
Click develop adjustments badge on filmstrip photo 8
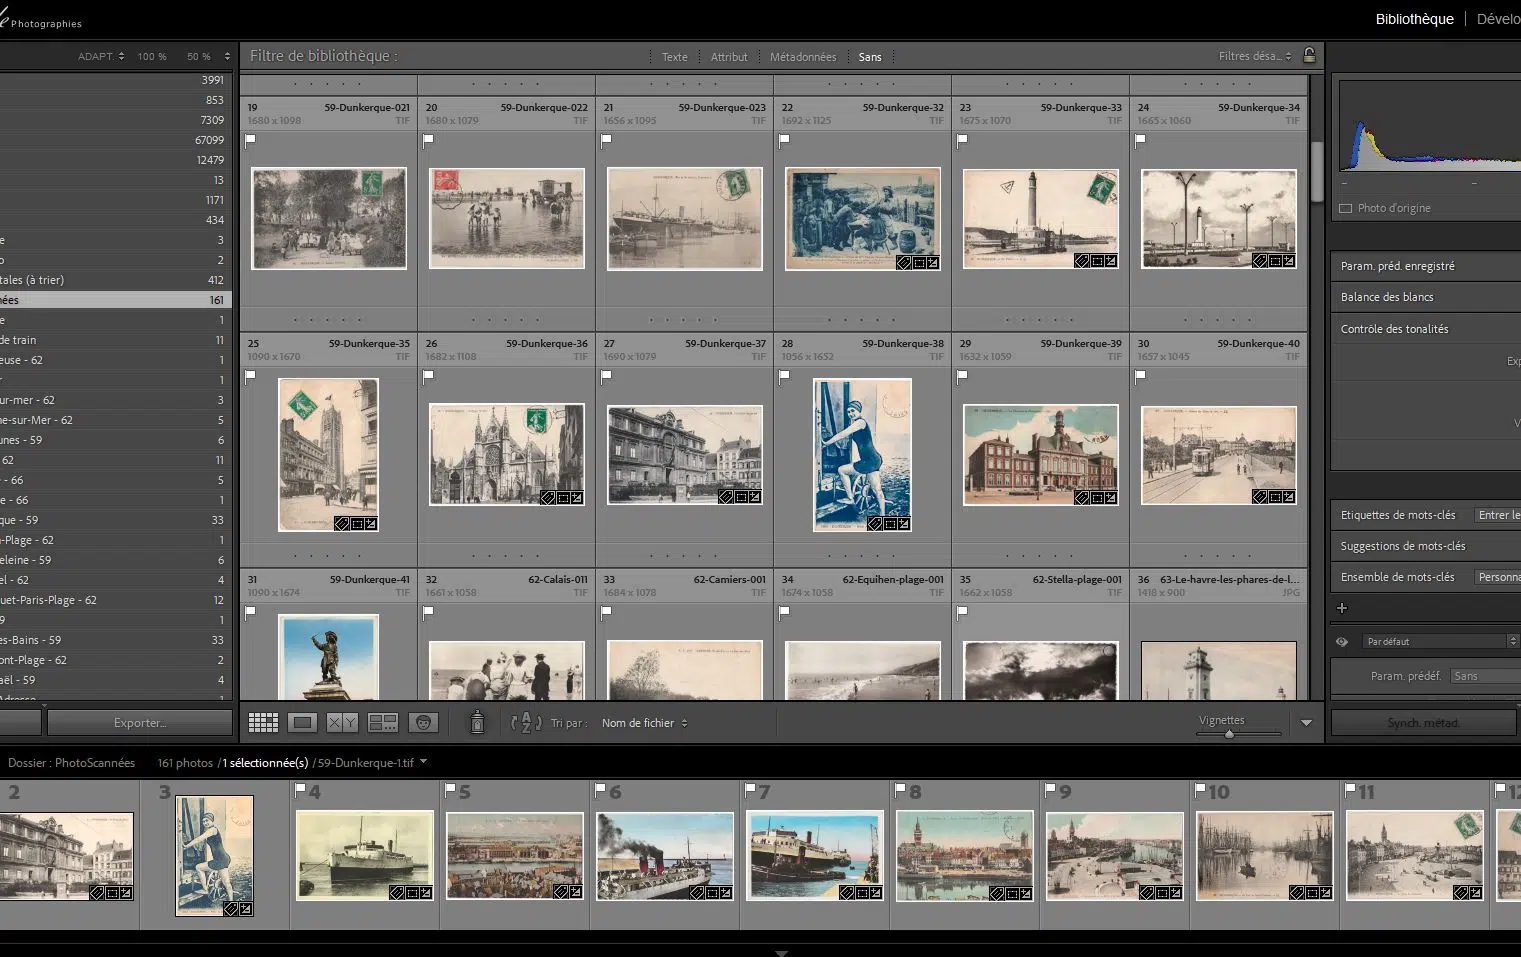pos(1026,893)
